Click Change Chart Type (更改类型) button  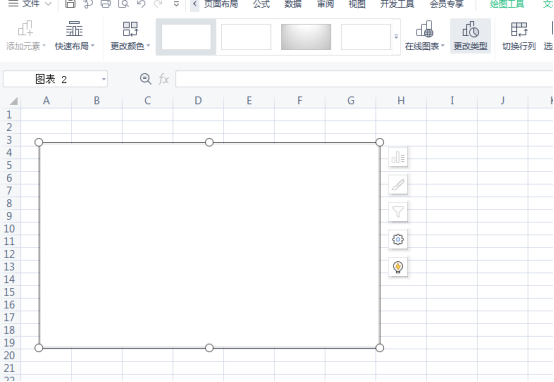(470, 36)
